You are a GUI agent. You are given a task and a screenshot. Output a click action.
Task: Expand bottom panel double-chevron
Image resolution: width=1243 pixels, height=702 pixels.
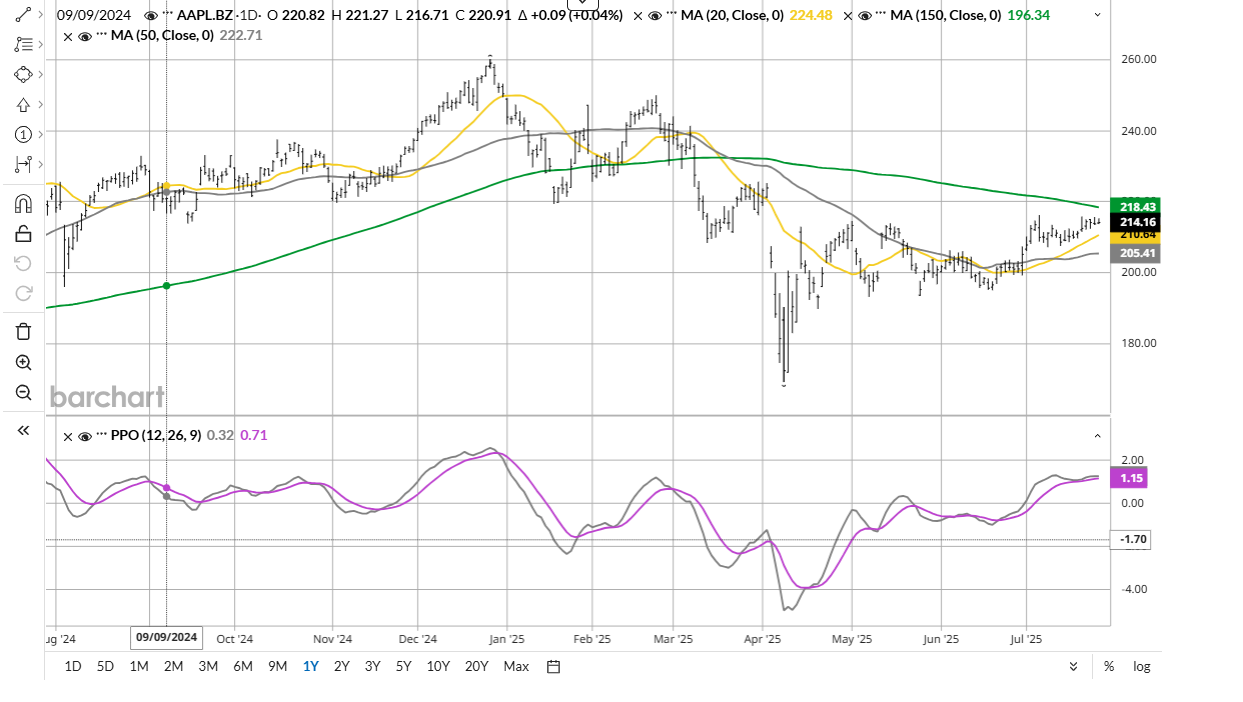1074,667
